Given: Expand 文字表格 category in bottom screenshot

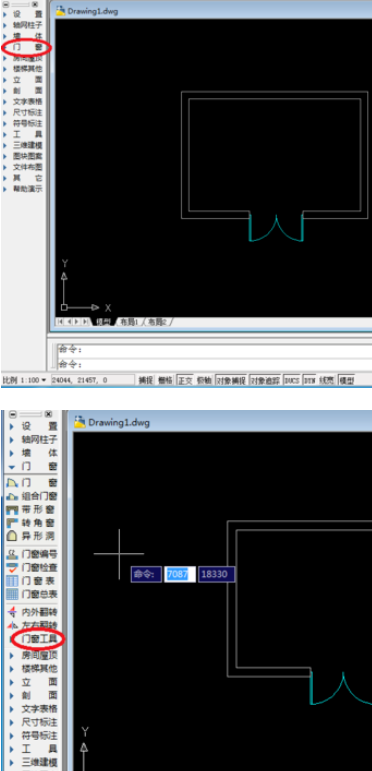Looking at the screenshot, I should pyautogui.click(x=33, y=709).
